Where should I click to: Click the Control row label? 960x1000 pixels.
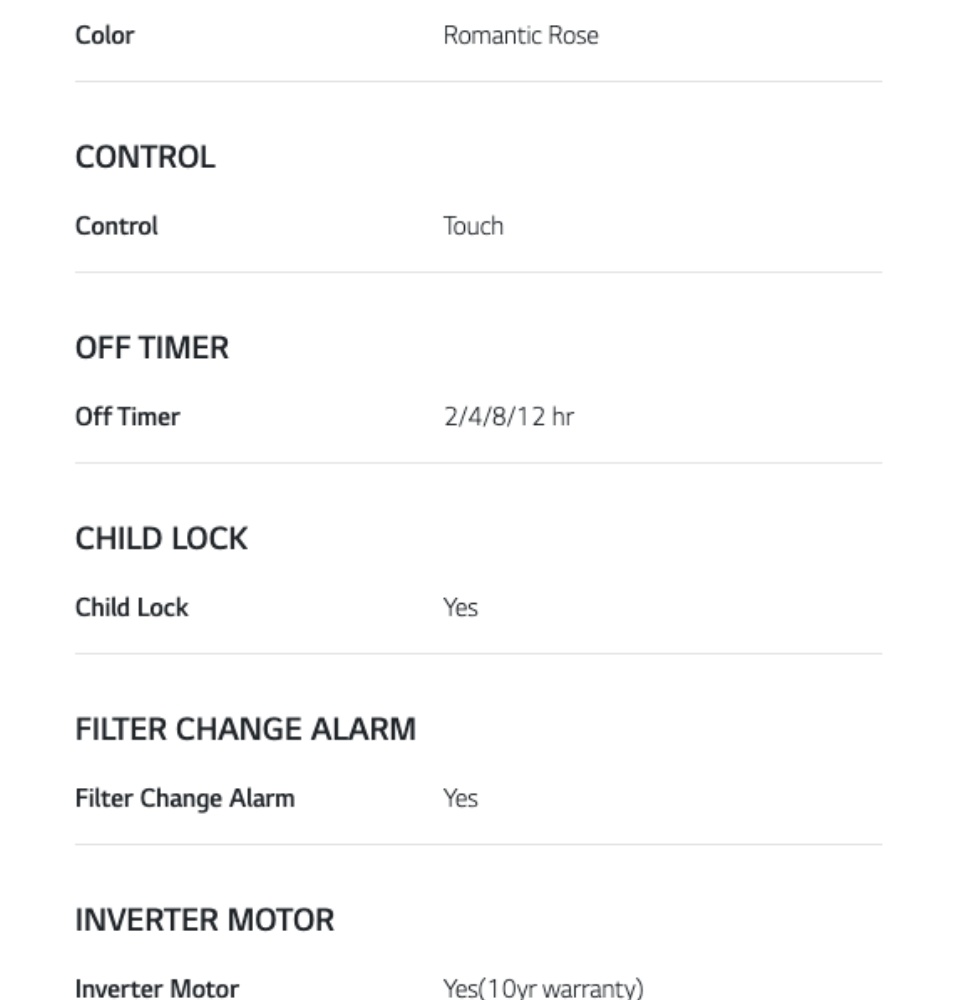117,226
